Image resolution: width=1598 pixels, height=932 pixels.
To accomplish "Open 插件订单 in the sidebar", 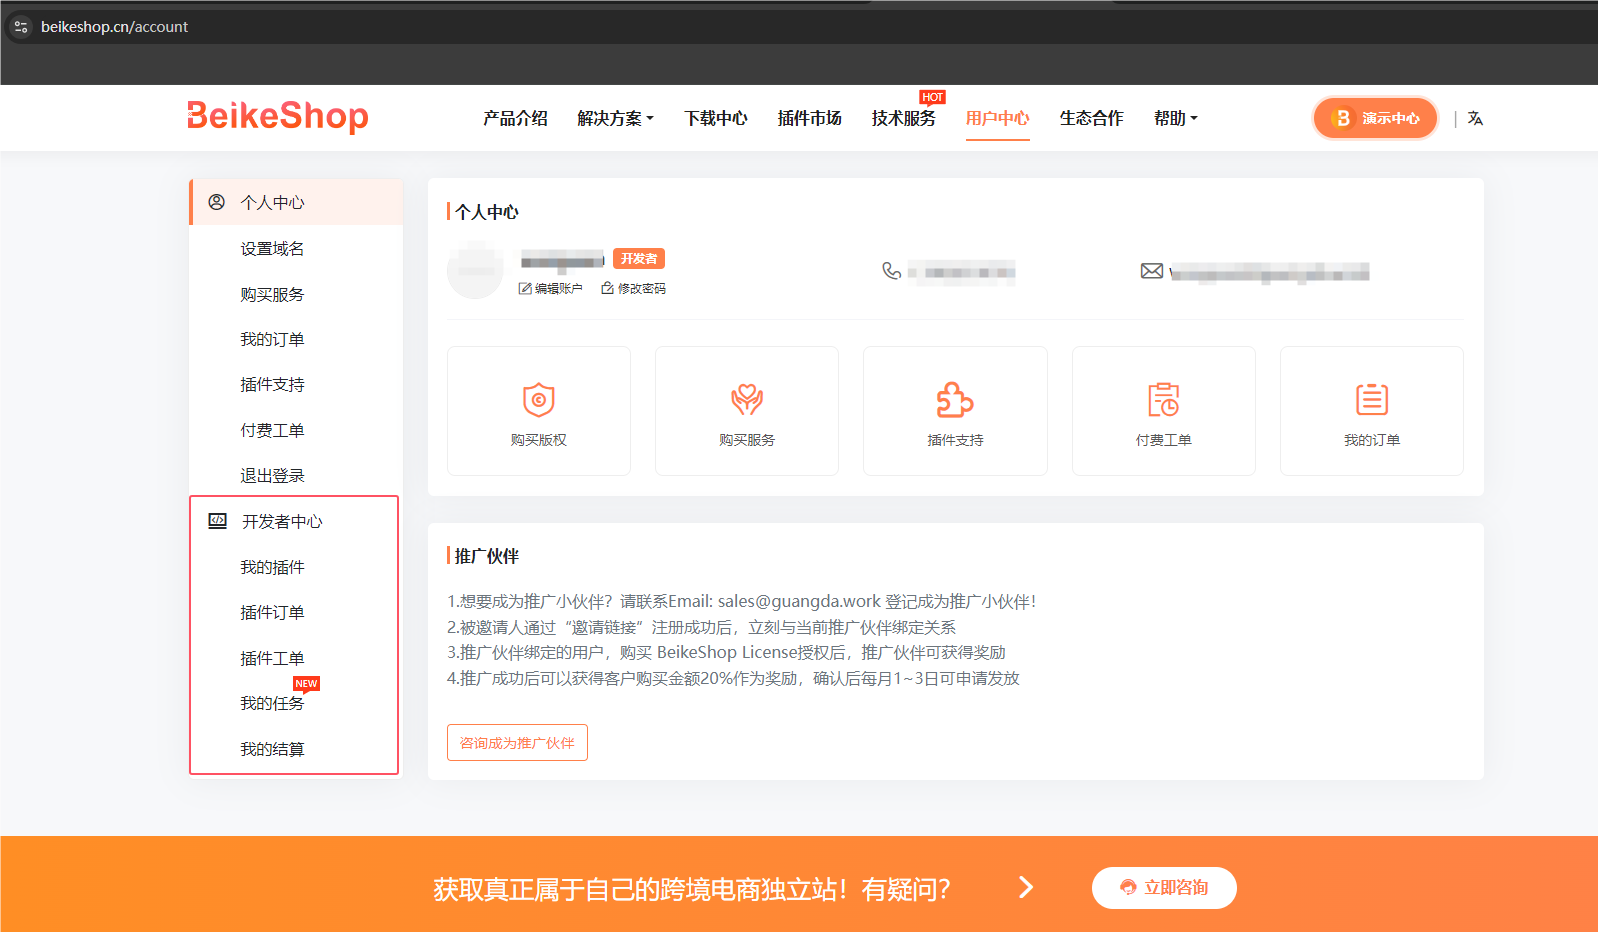I will tap(272, 612).
